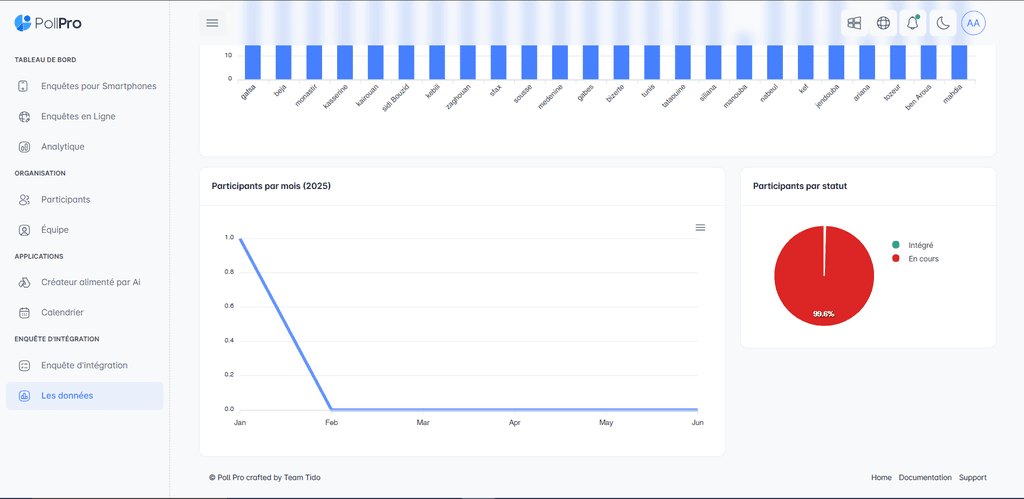Click the Enquête d'intégration sidebar icon
Screen dimensions: 1024x499
point(24,366)
